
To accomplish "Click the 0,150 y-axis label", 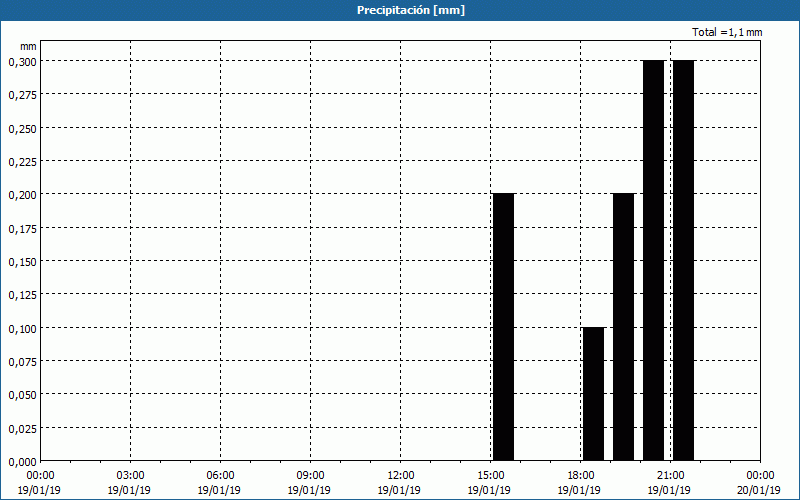I will (x=22, y=262).
